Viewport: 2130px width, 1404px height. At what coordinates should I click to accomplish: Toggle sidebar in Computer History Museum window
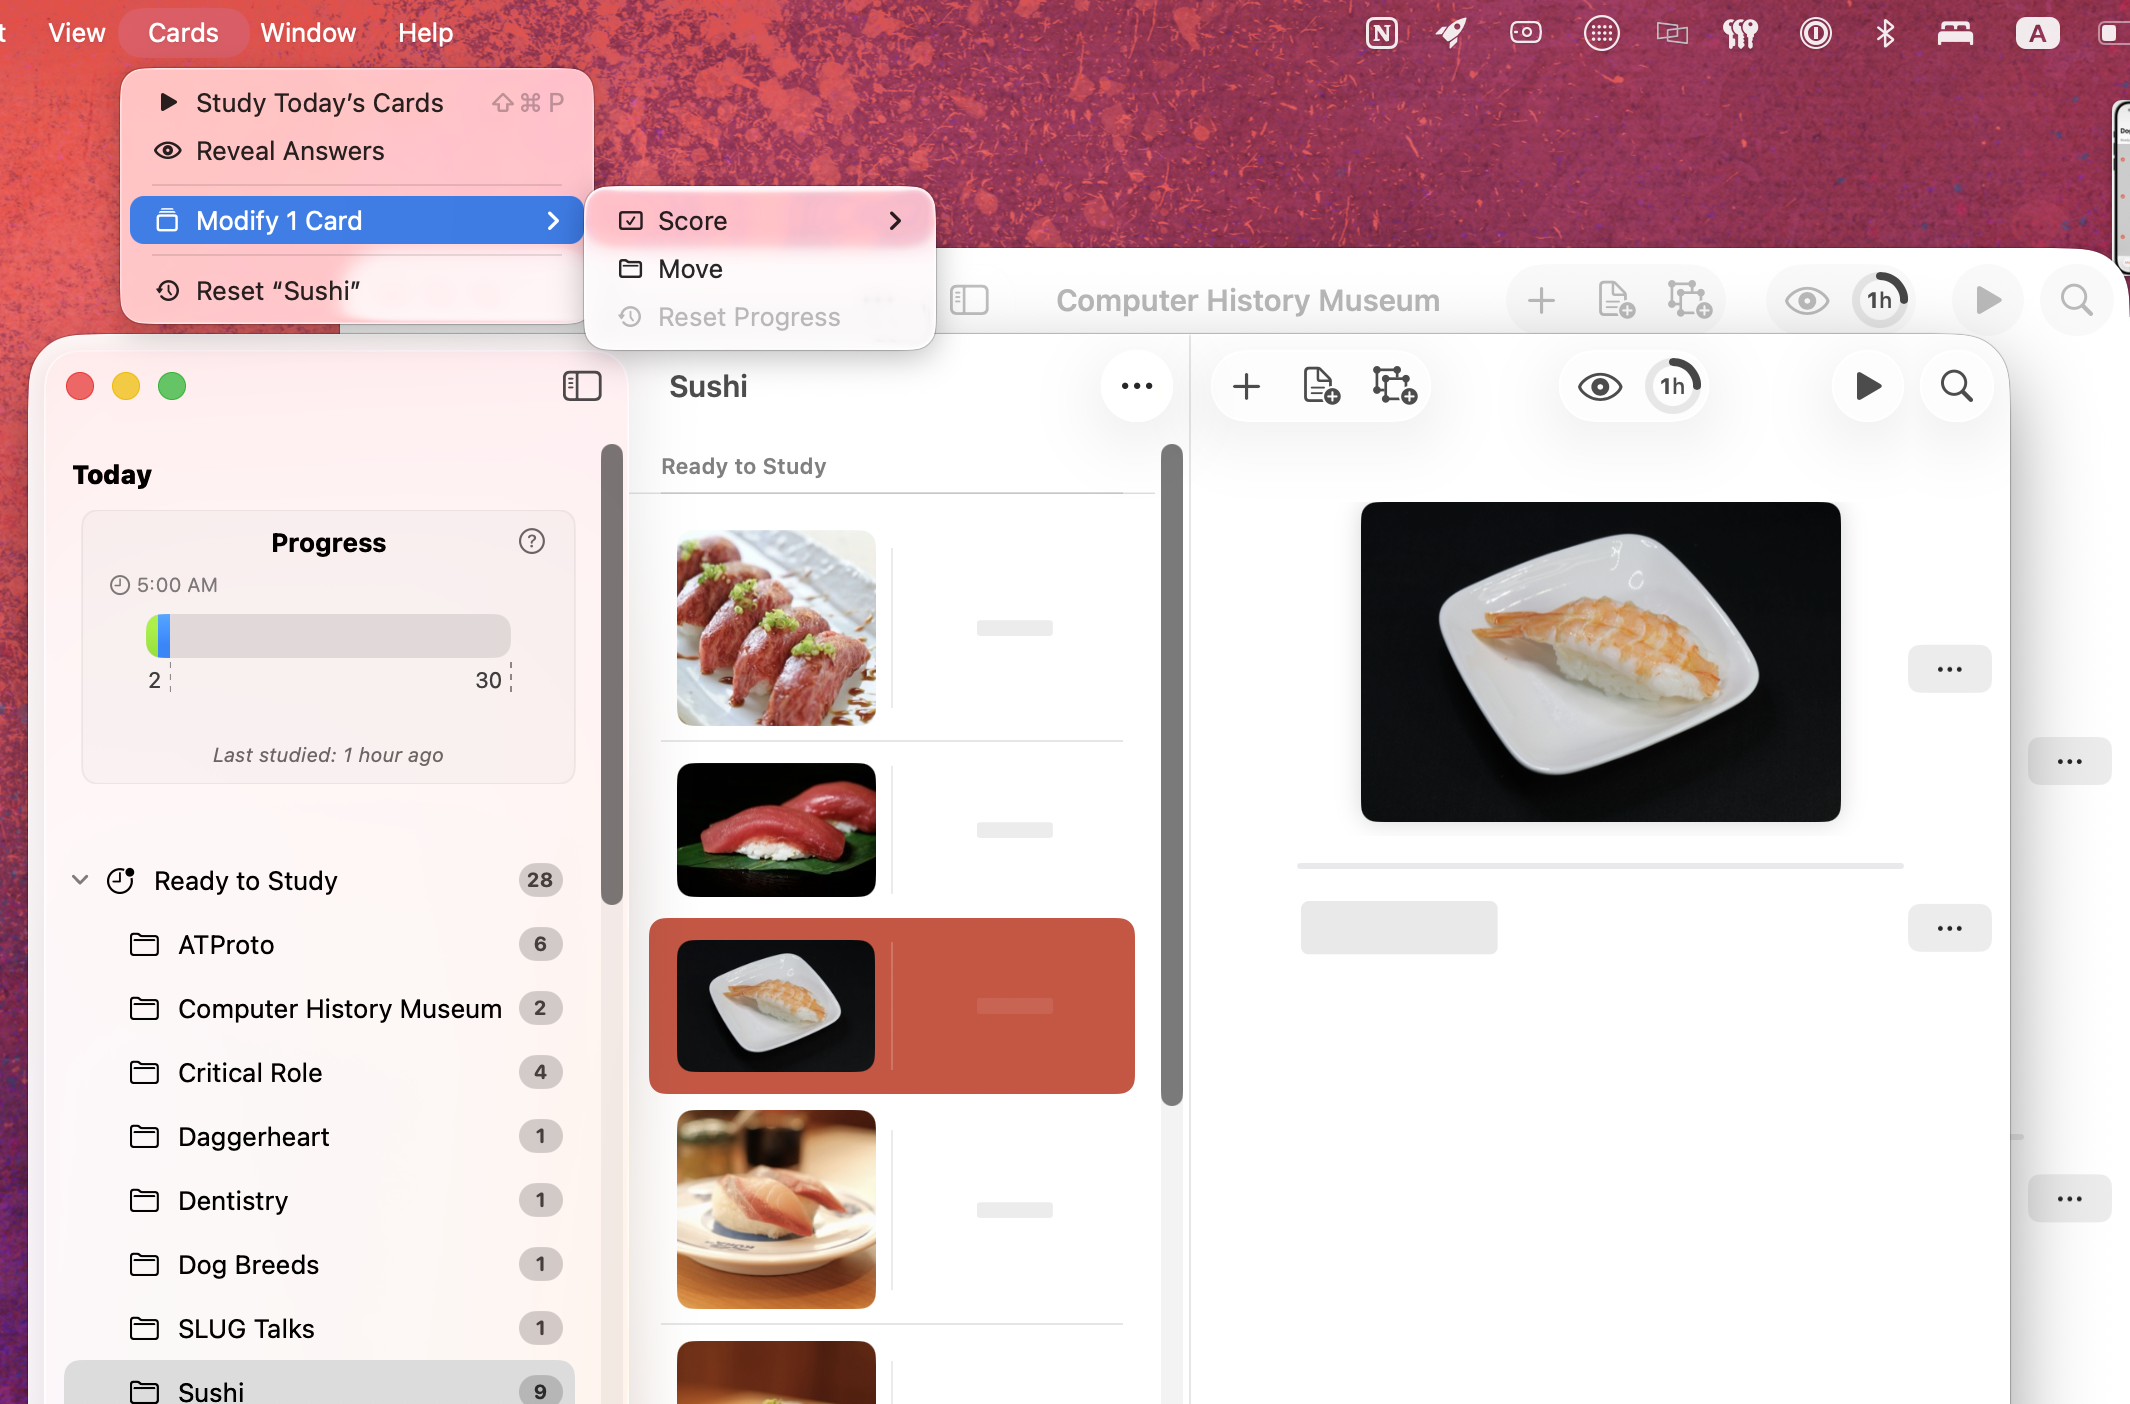pos(969,300)
